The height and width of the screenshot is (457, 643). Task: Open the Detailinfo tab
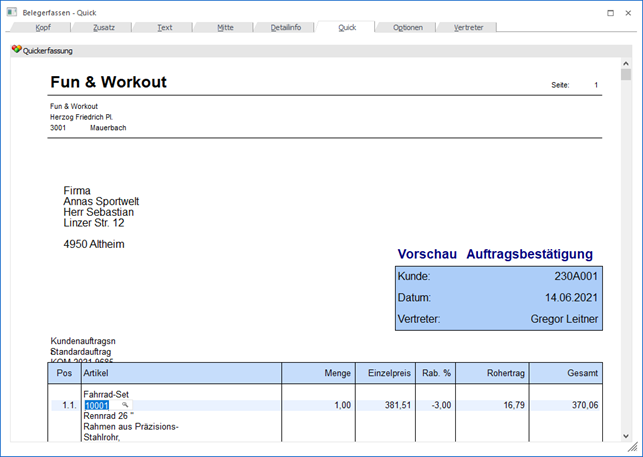[285, 27]
